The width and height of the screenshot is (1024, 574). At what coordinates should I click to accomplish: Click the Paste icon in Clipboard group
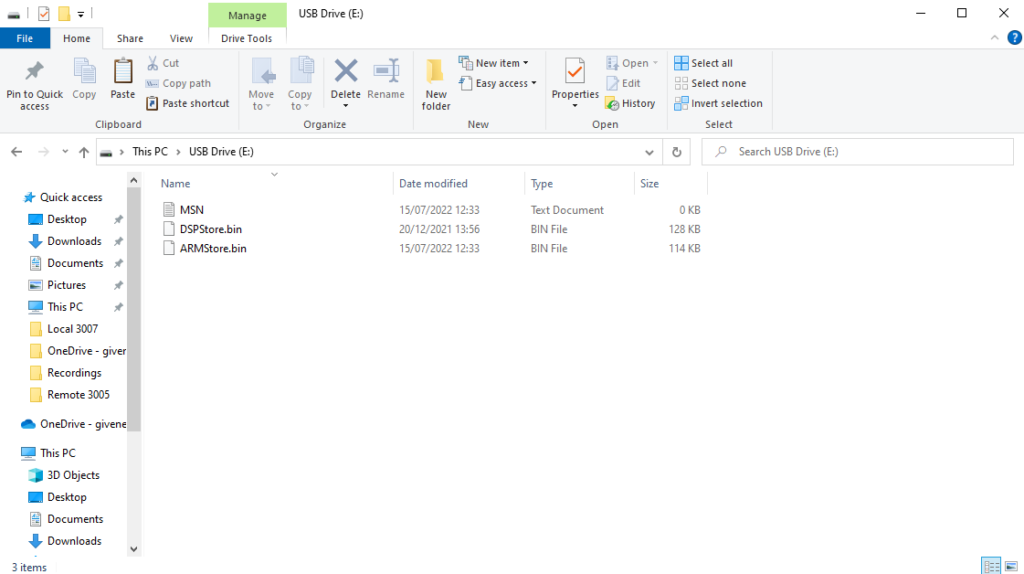point(123,72)
